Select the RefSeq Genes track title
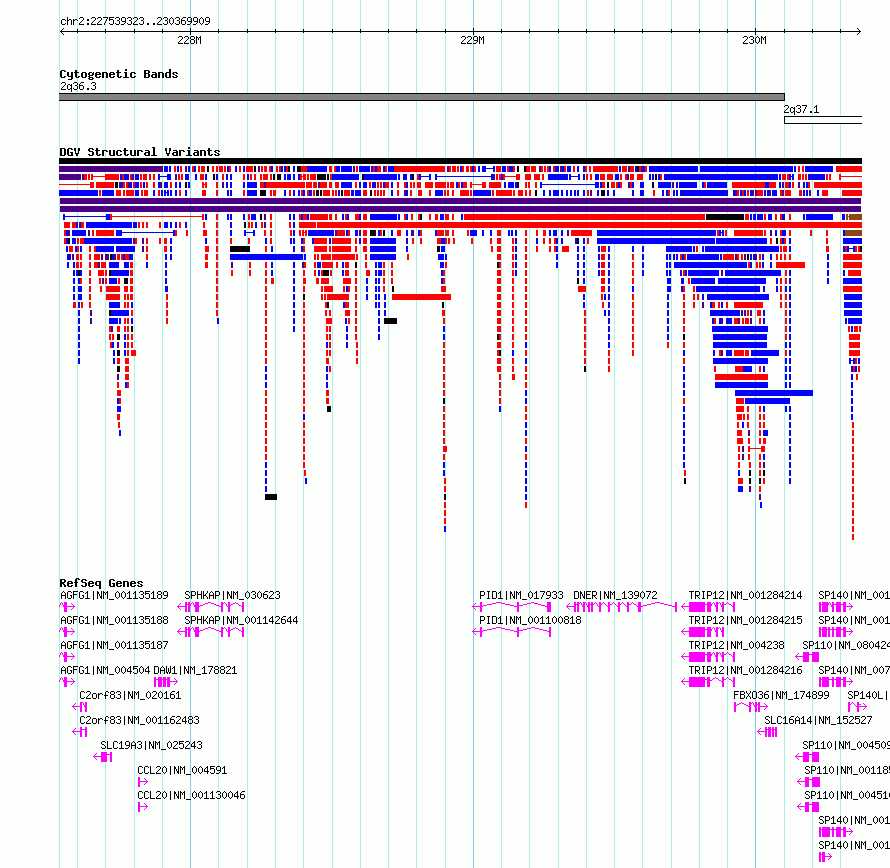 coord(101,583)
